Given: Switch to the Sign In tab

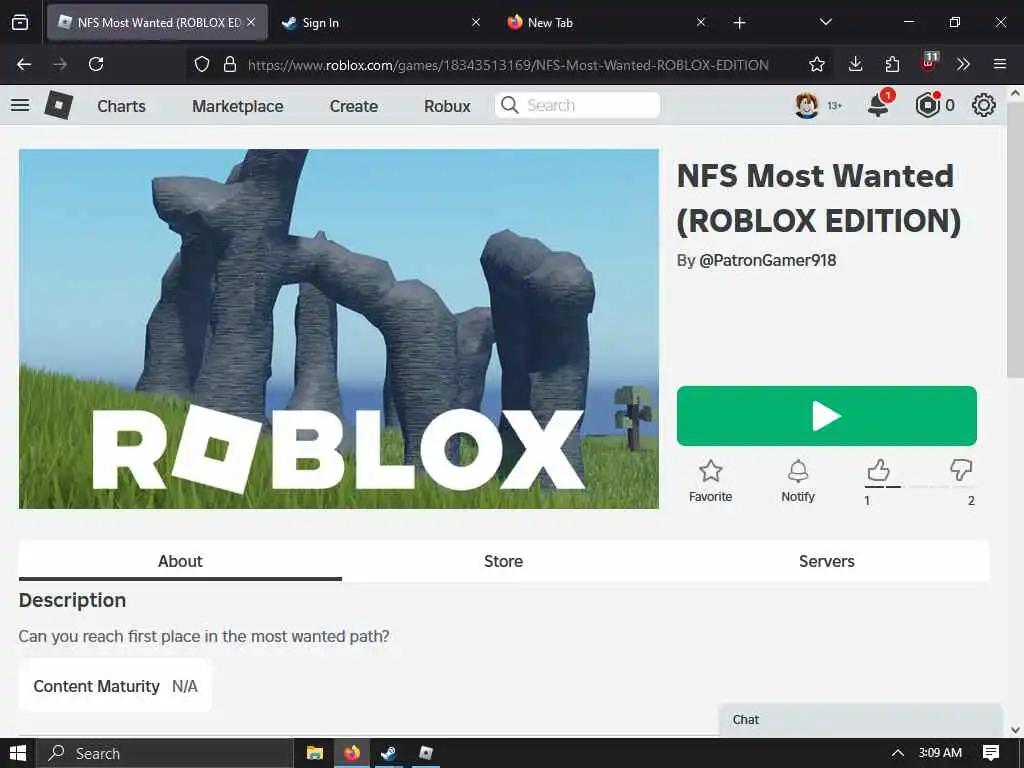Looking at the screenshot, I should pos(380,22).
